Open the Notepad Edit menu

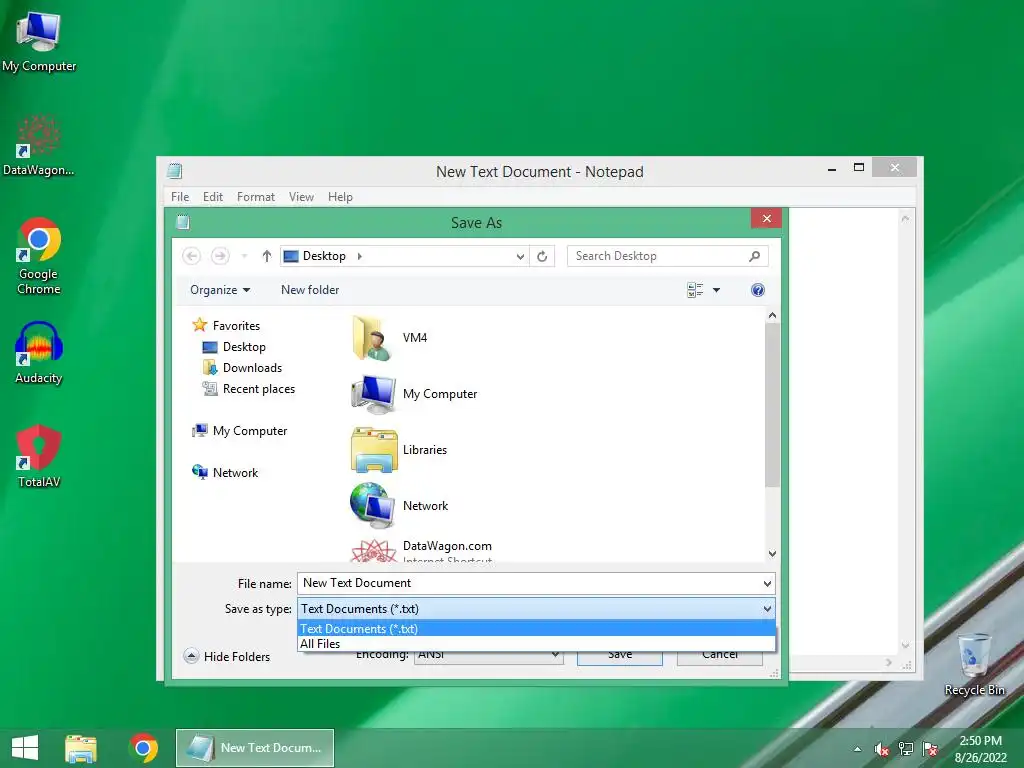[x=213, y=197]
